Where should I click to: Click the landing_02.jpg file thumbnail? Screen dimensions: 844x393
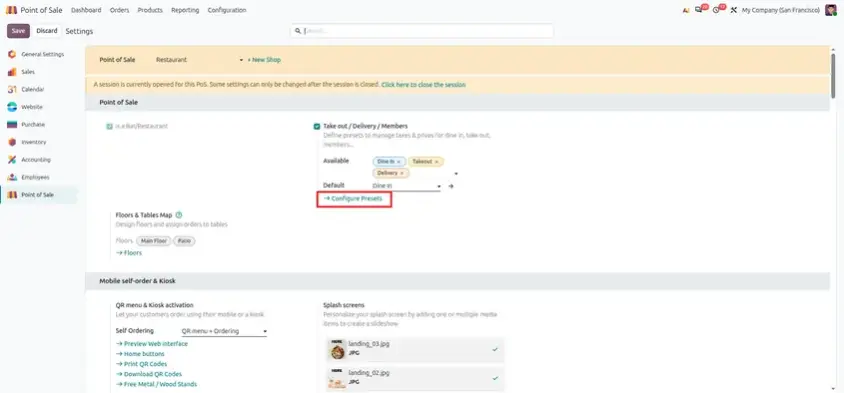click(337, 378)
